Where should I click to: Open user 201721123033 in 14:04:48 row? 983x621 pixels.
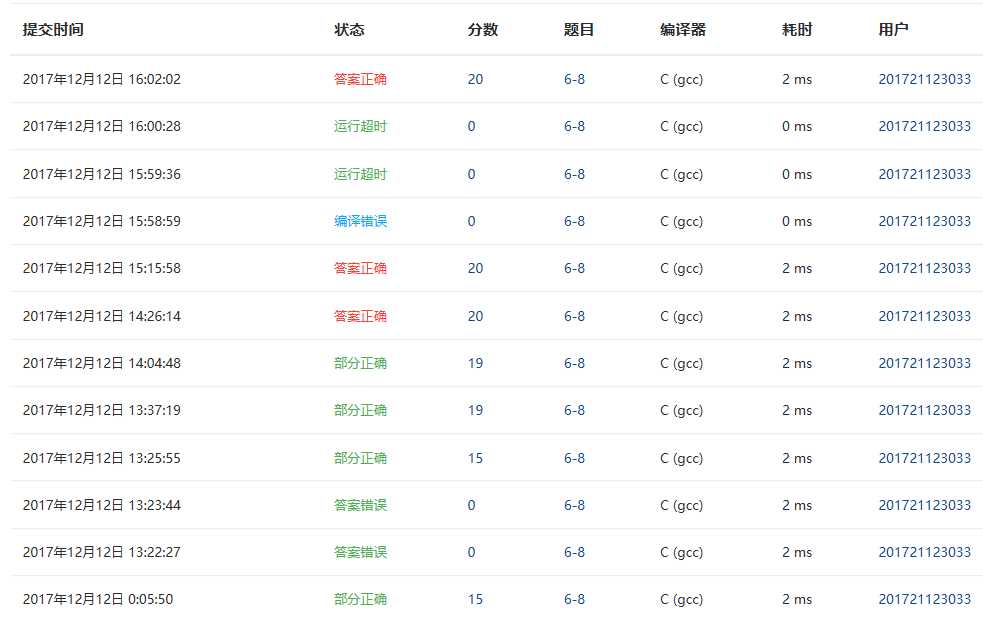pos(925,363)
